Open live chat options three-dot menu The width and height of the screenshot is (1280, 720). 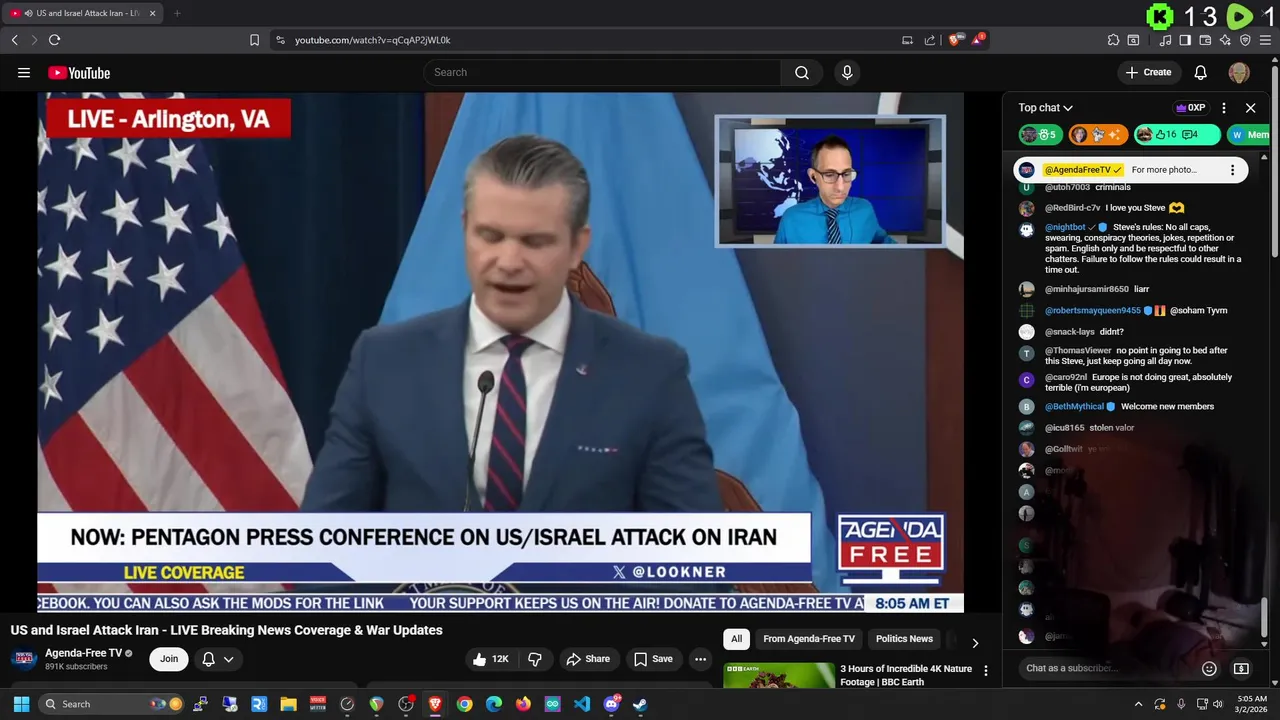click(x=1224, y=108)
